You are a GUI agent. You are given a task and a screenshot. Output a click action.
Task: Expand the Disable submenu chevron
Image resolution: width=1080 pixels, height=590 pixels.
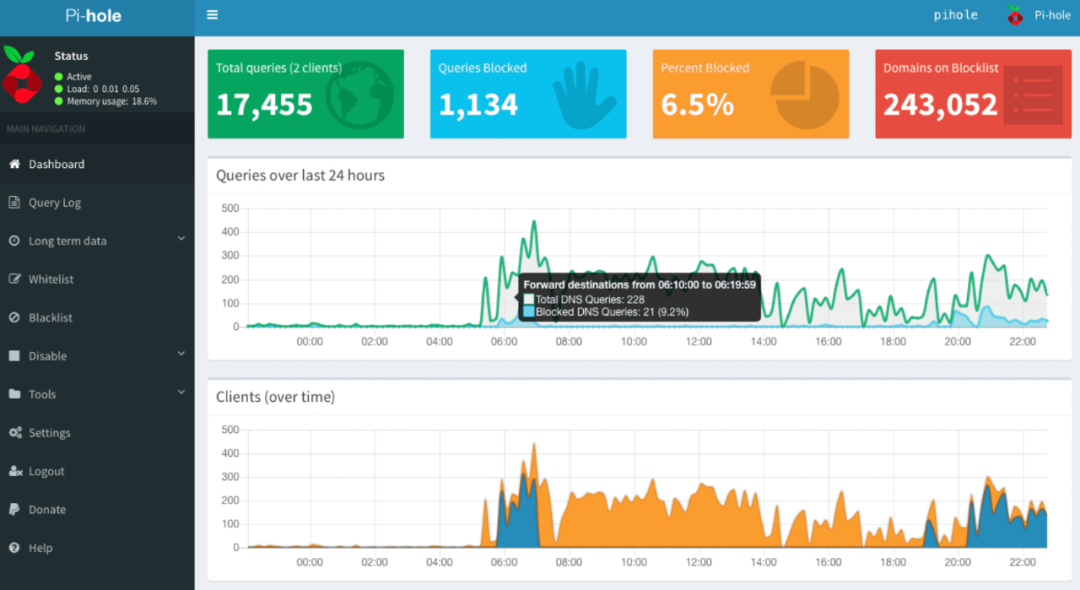click(x=181, y=354)
